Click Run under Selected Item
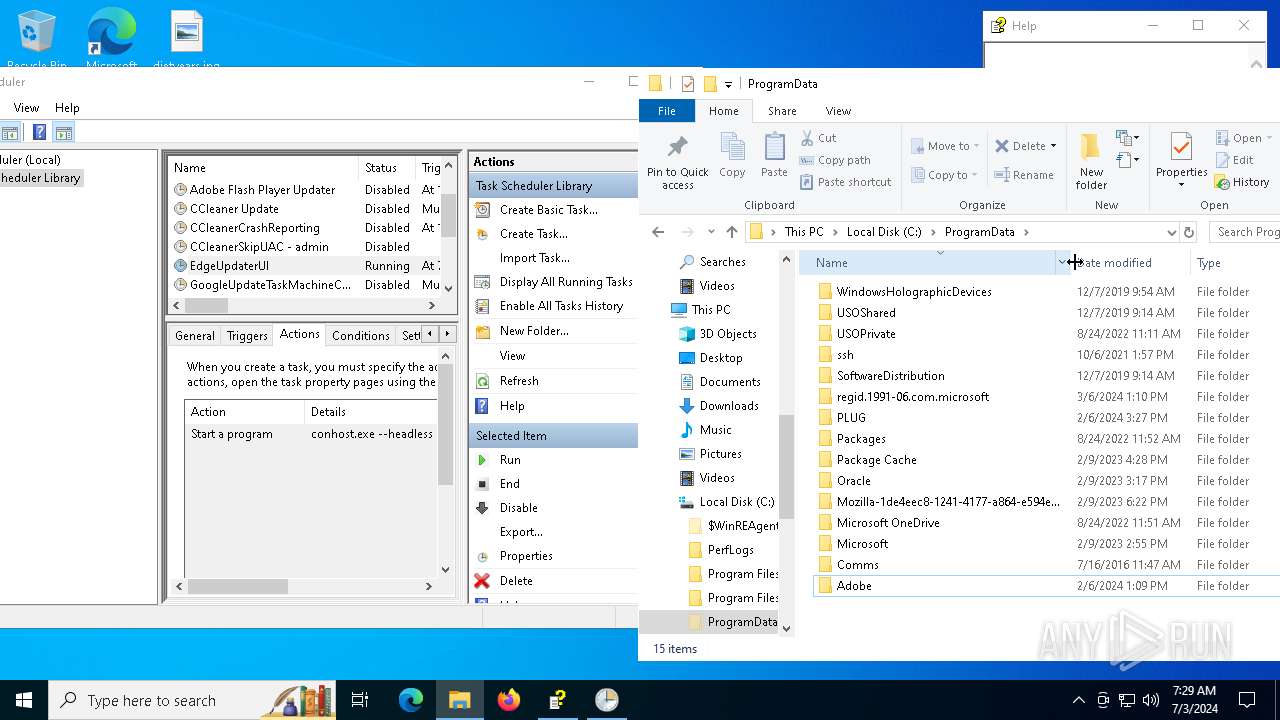This screenshot has height=720, width=1280. pos(510,460)
